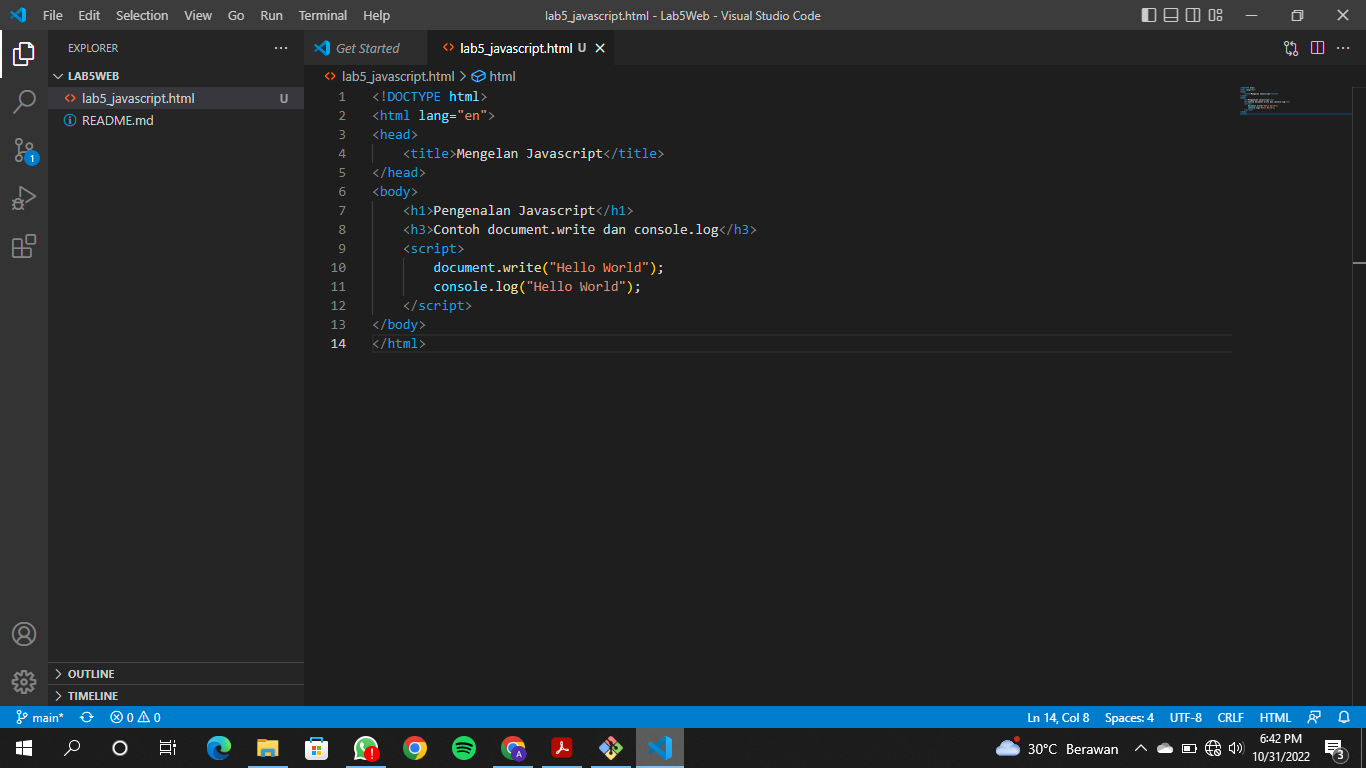1366x768 pixels.
Task: Click the weather widget 30°C Berawan
Action: (x=1057, y=748)
